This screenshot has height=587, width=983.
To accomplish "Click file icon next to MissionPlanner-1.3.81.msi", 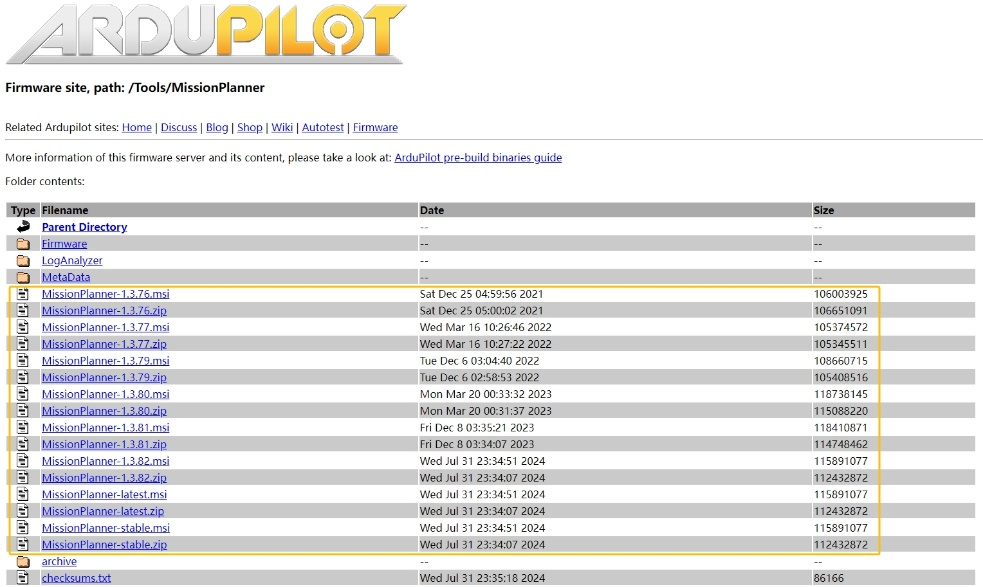I will tap(23, 427).
